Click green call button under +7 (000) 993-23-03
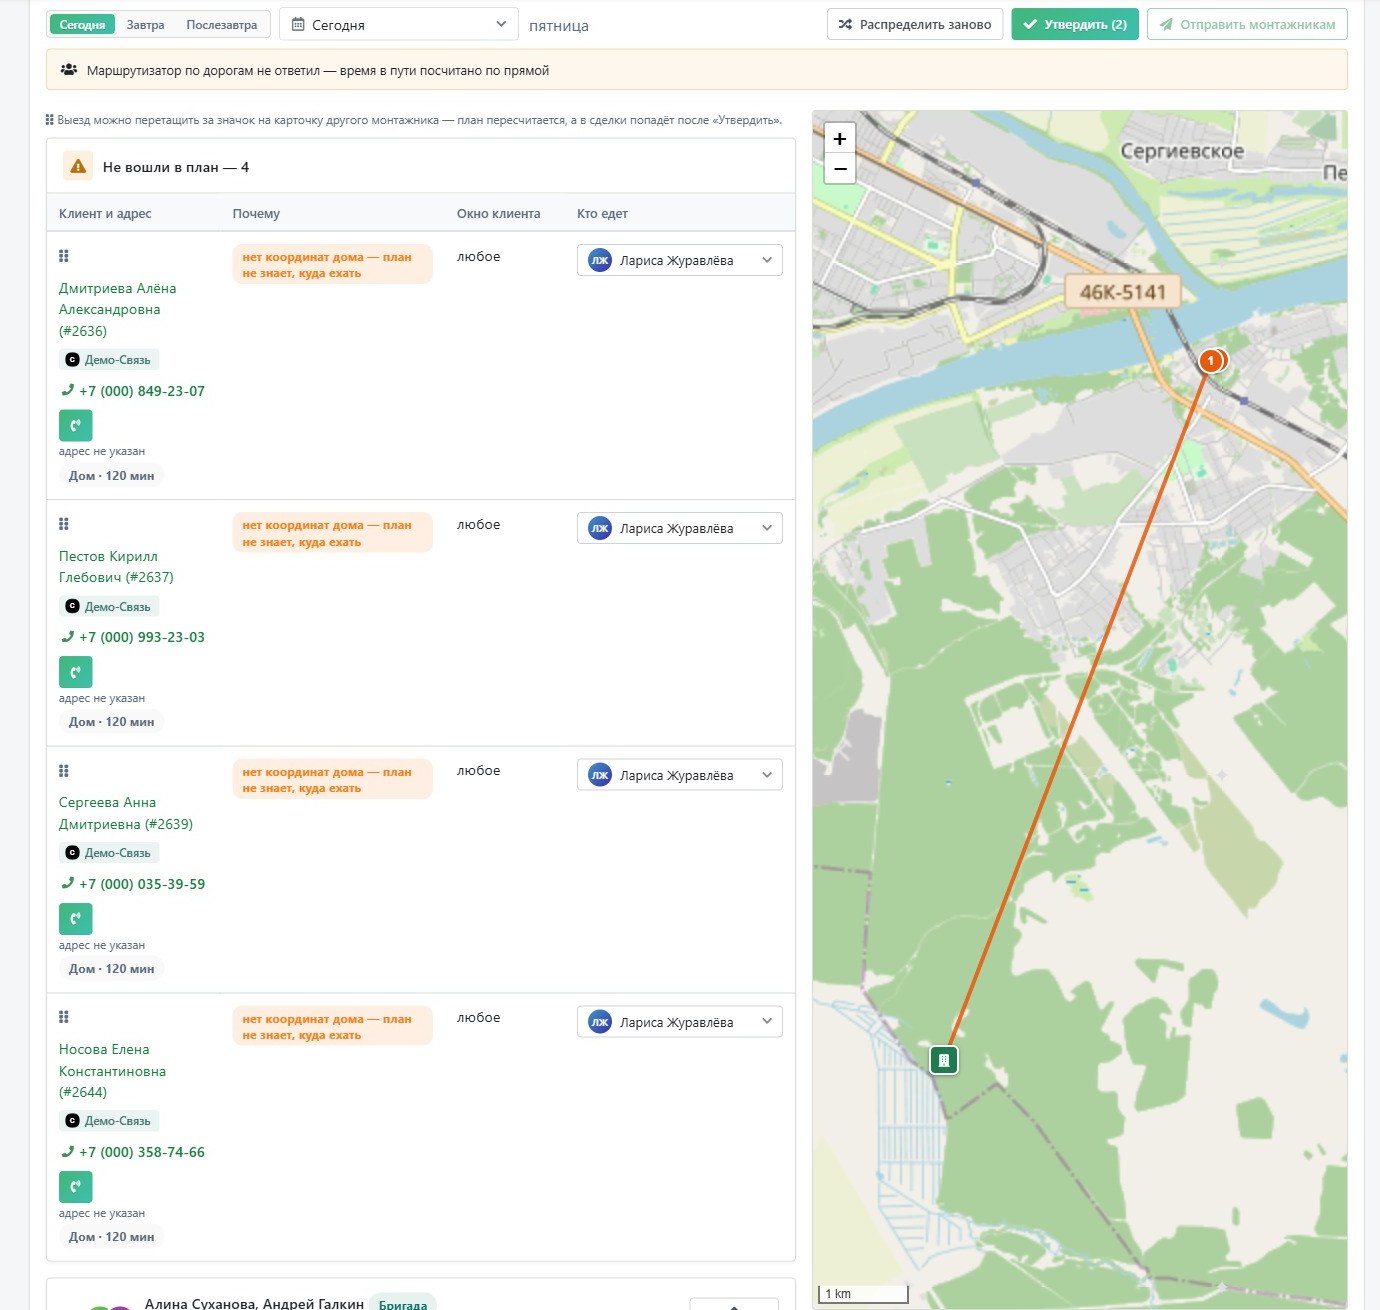 coord(76,672)
